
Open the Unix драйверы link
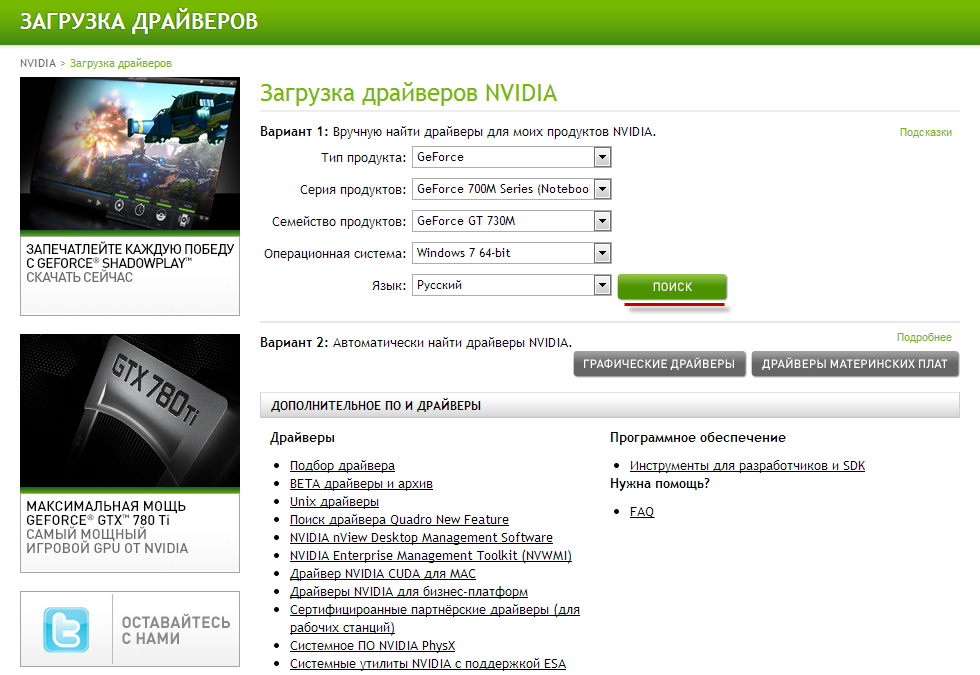pyautogui.click(x=334, y=502)
